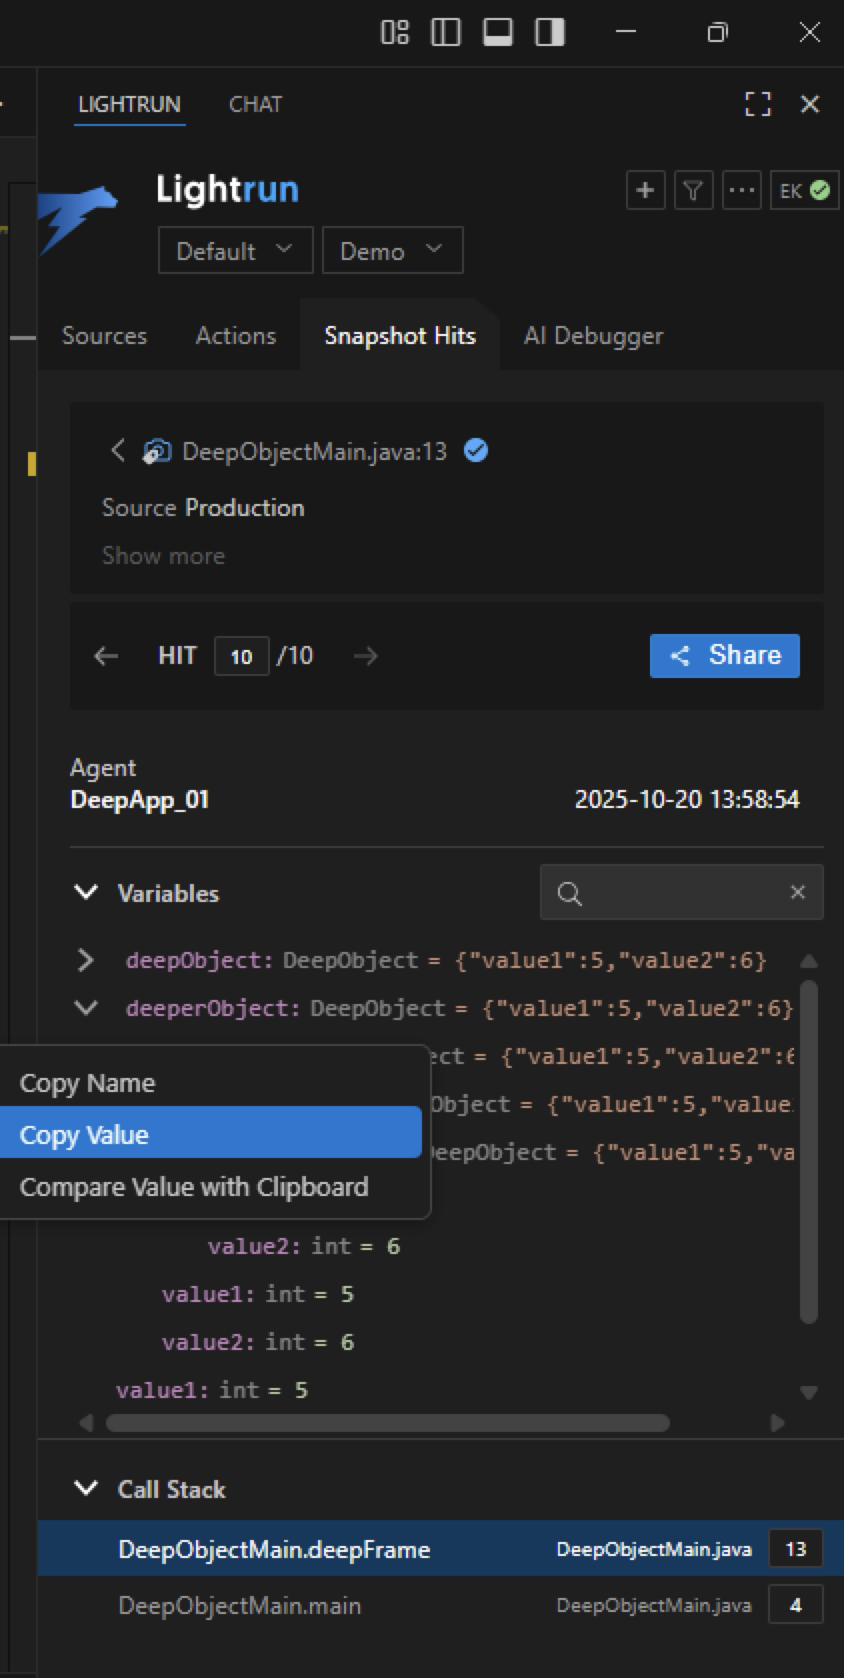This screenshot has width=844, height=1678.
Task: Open the Demo dropdown
Action: click(392, 250)
